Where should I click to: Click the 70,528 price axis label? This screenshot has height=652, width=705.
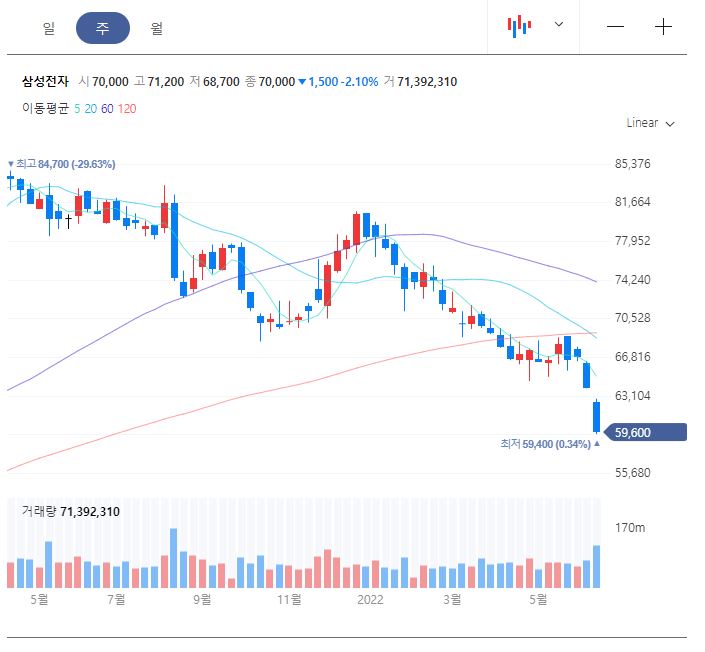click(633, 318)
